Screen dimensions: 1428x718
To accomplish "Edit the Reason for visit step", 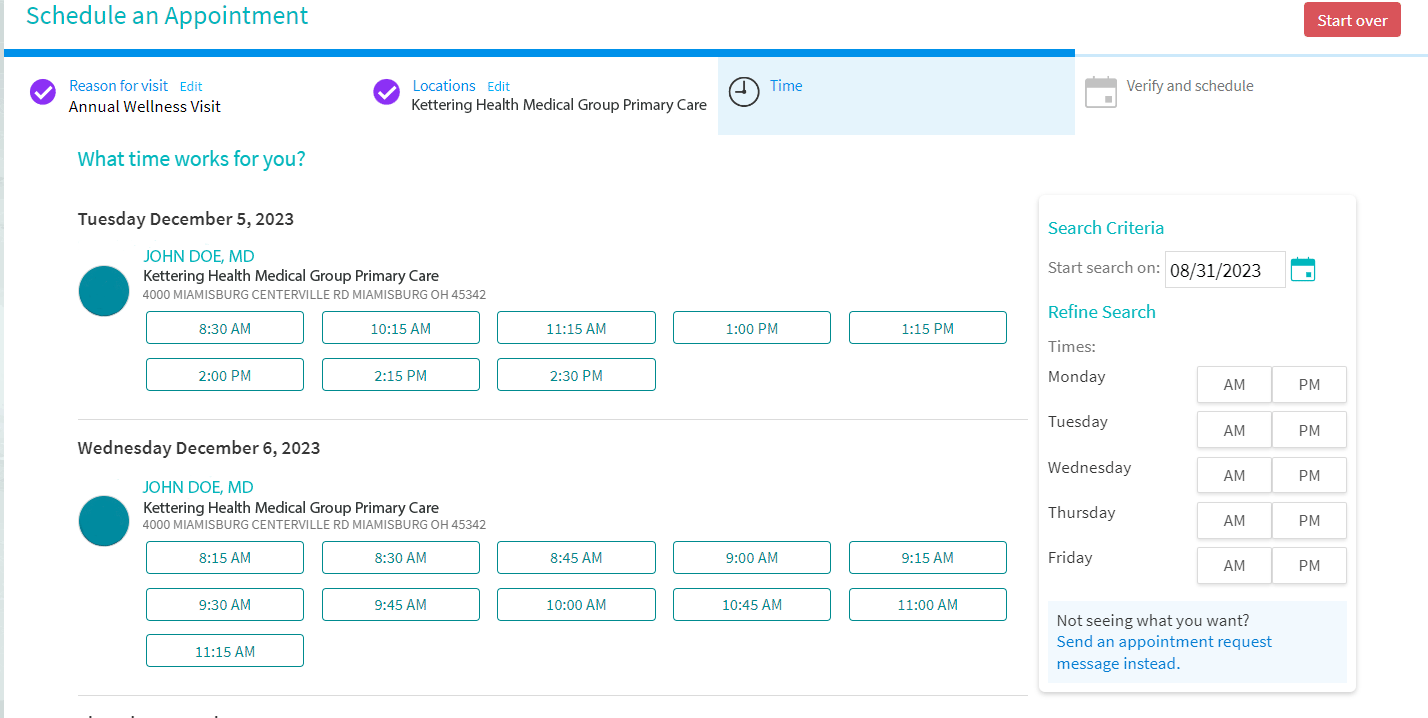I will [x=191, y=87].
